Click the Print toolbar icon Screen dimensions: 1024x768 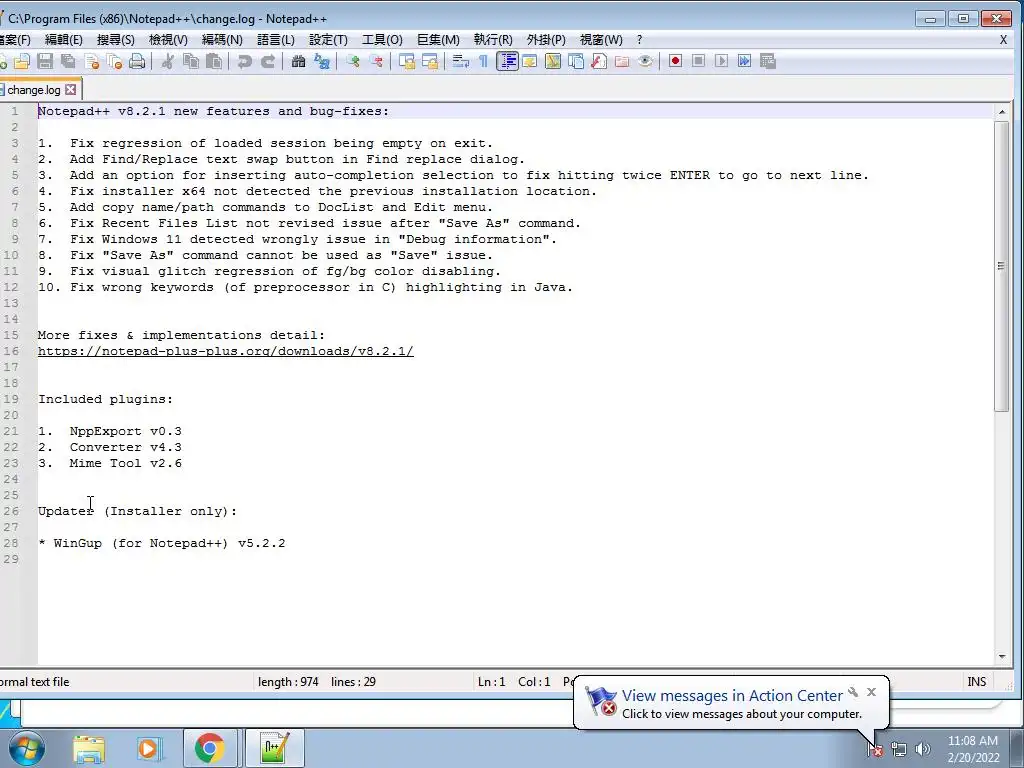point(137,61)
